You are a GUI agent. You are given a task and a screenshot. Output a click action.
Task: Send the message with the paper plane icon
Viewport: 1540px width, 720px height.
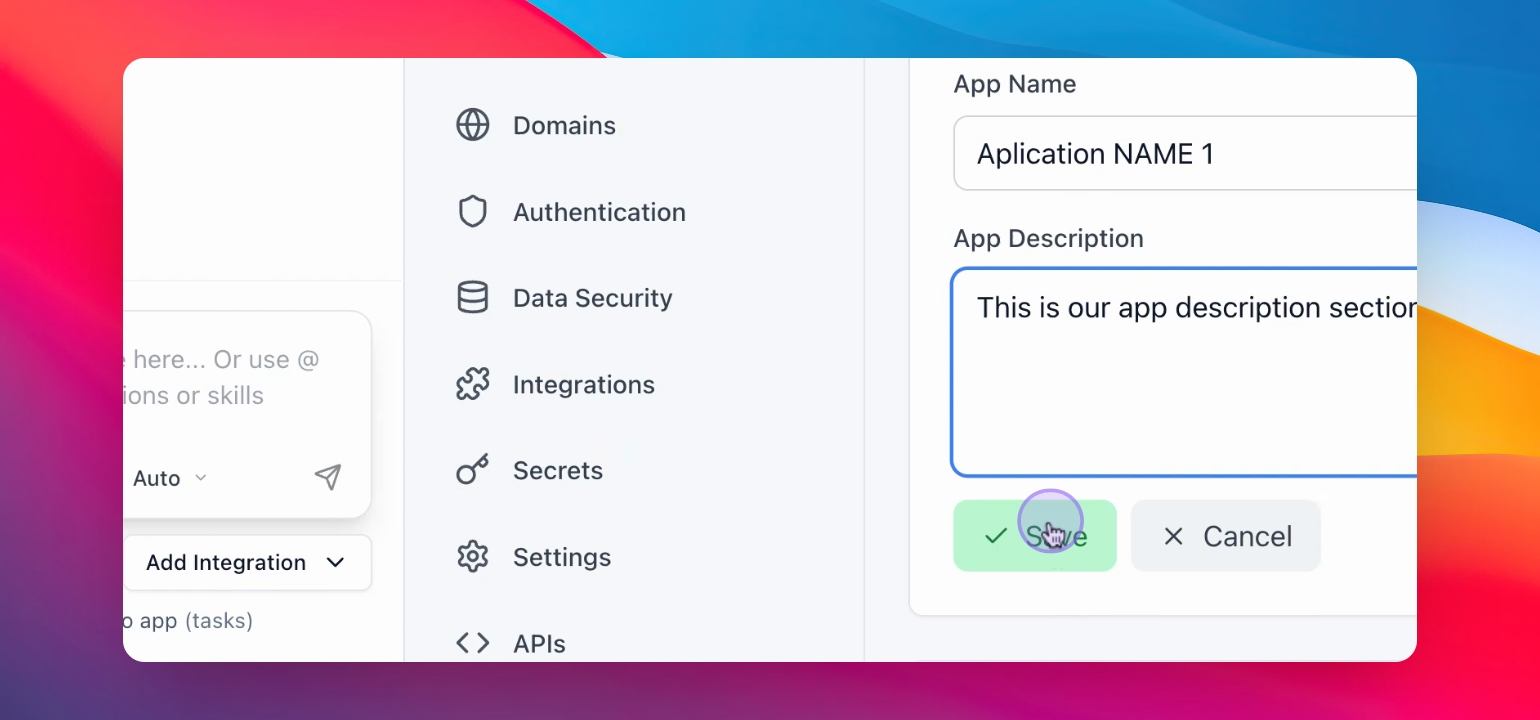pos(328,477)
